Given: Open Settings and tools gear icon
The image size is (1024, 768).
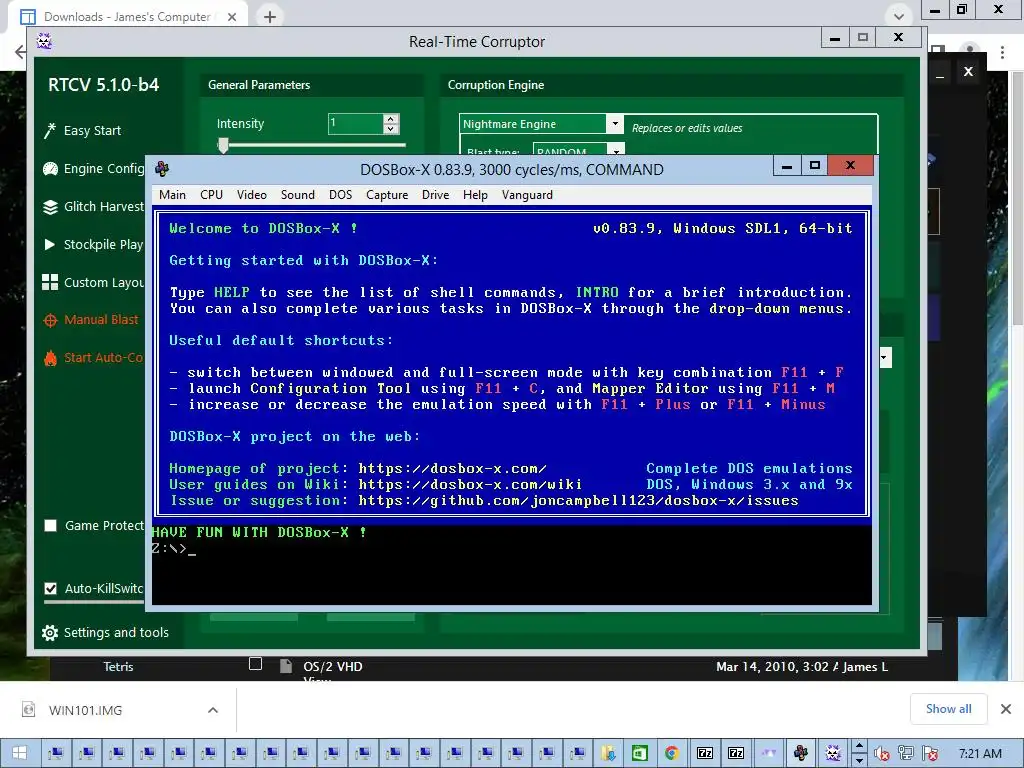Looking at the screenshot, I should (x=50, y=633).
